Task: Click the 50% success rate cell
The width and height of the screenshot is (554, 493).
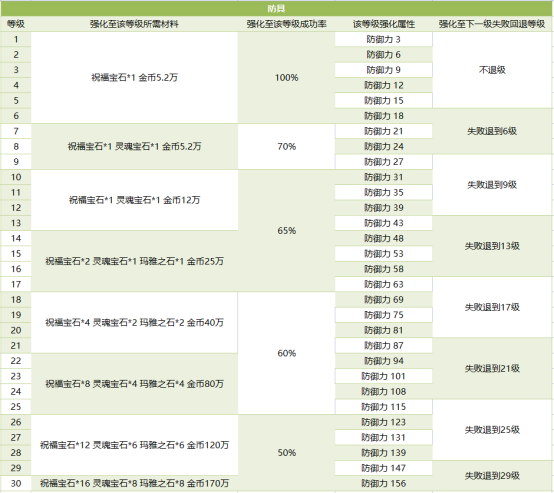Action: (x=286, y=453)
